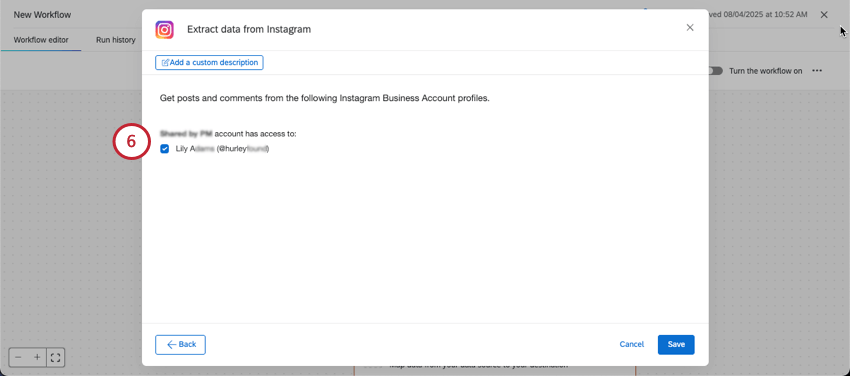This screenshot has height=376, width=850.
Task: Open the three-dot more options menu
Action: click(817, 71)
